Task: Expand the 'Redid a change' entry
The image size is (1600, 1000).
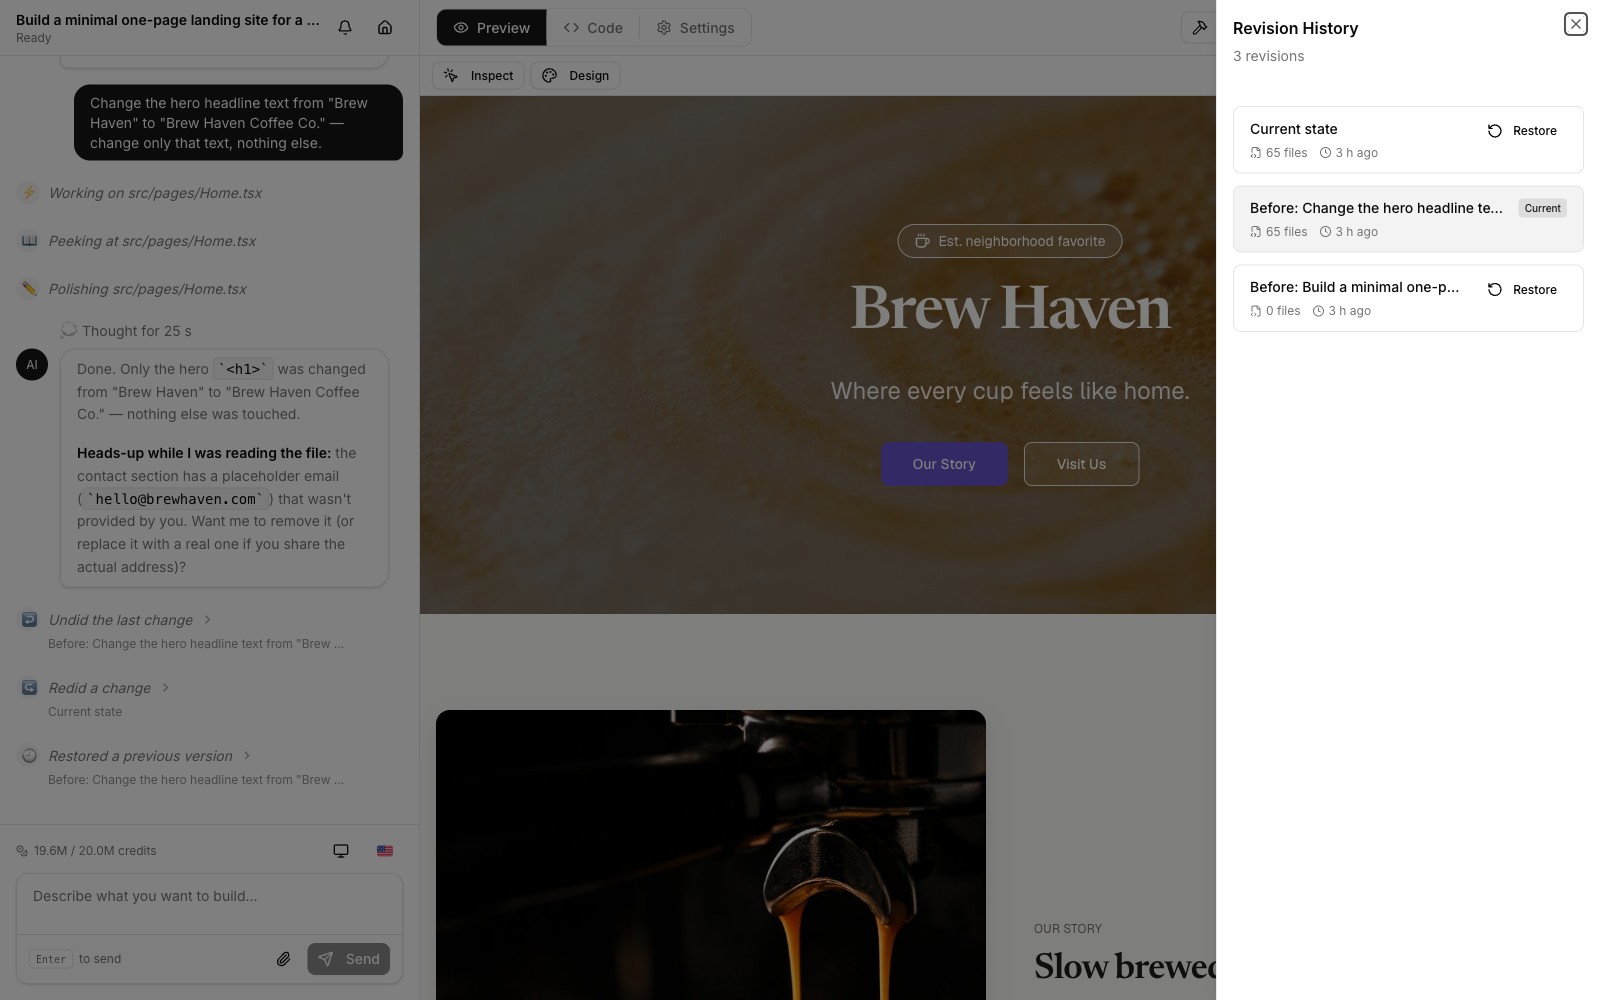Action: (x=109, y=688)
